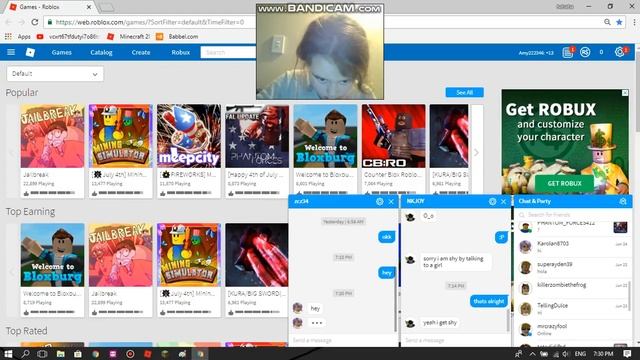Click the ENG language indicator in taskbar

580,354
